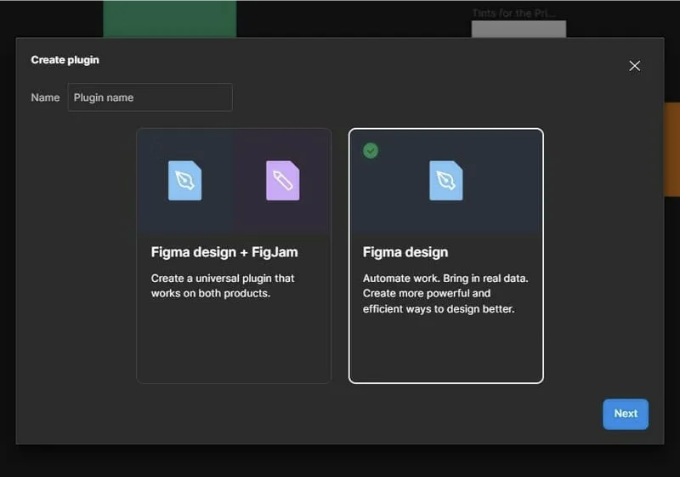680x477 pixels.
Task: Click the green checkmark on Figma design card
Action: (370, 151)
